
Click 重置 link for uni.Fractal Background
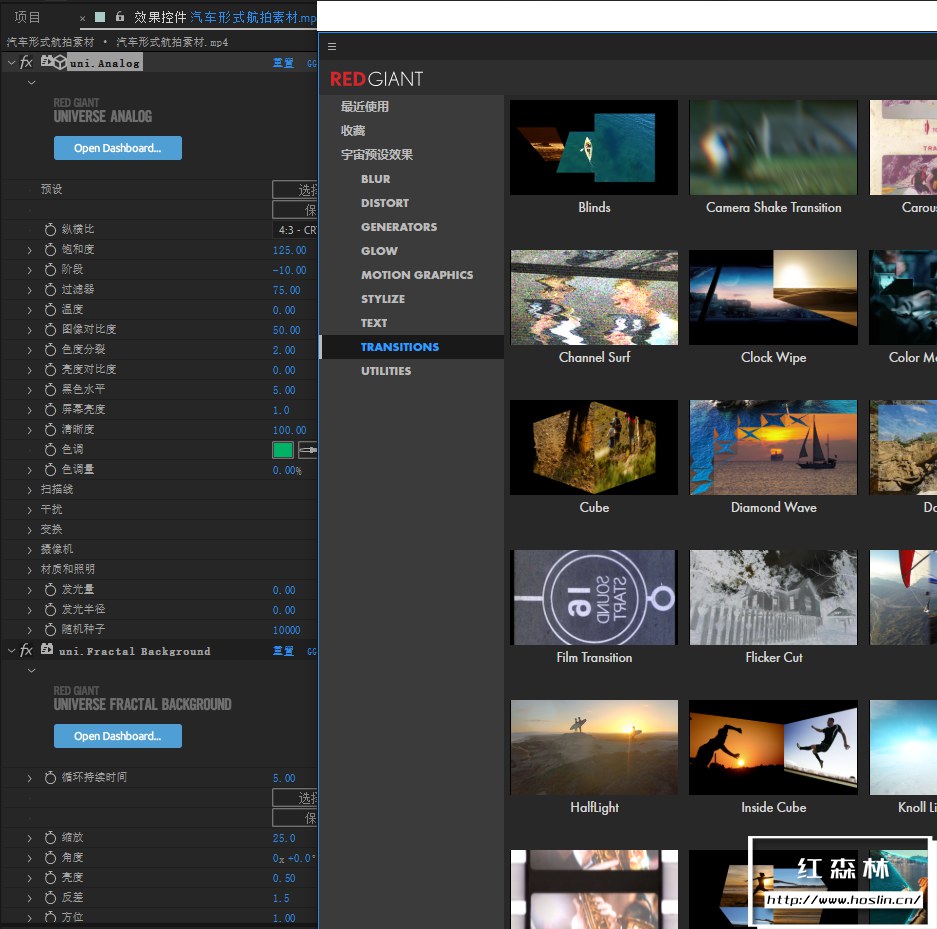(283, 651)
